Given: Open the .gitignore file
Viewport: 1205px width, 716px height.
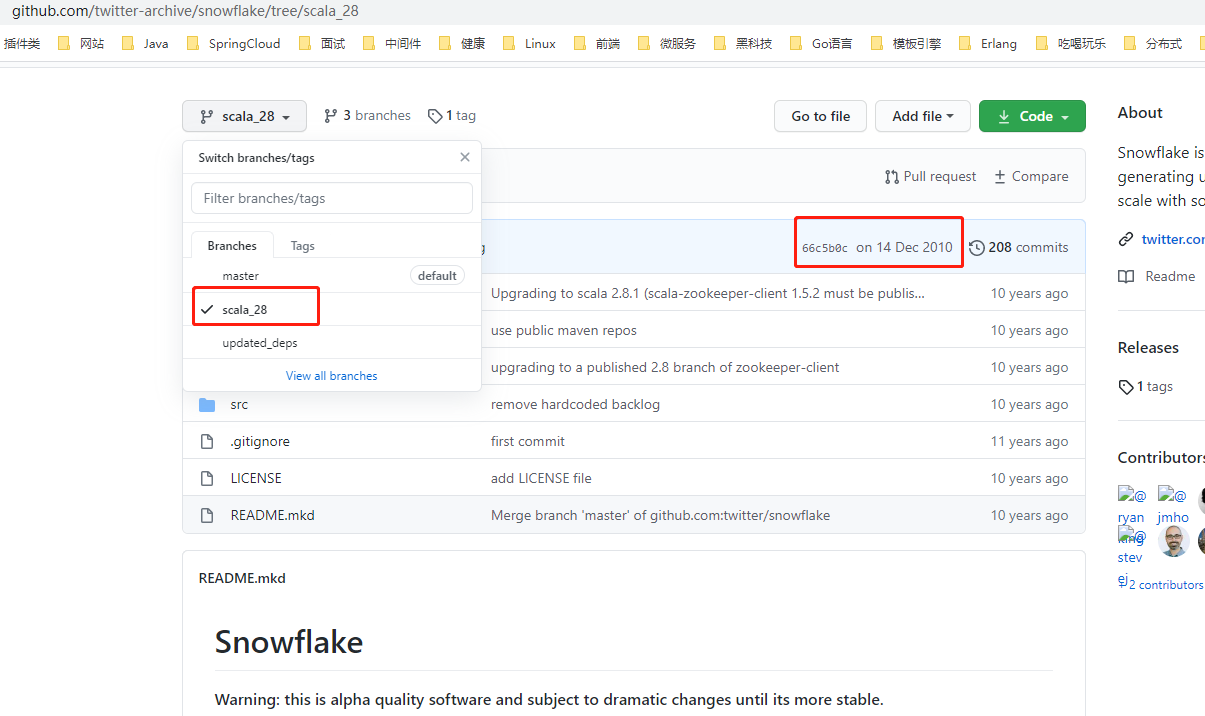Looking at the screenshot, I should [260, 441].
